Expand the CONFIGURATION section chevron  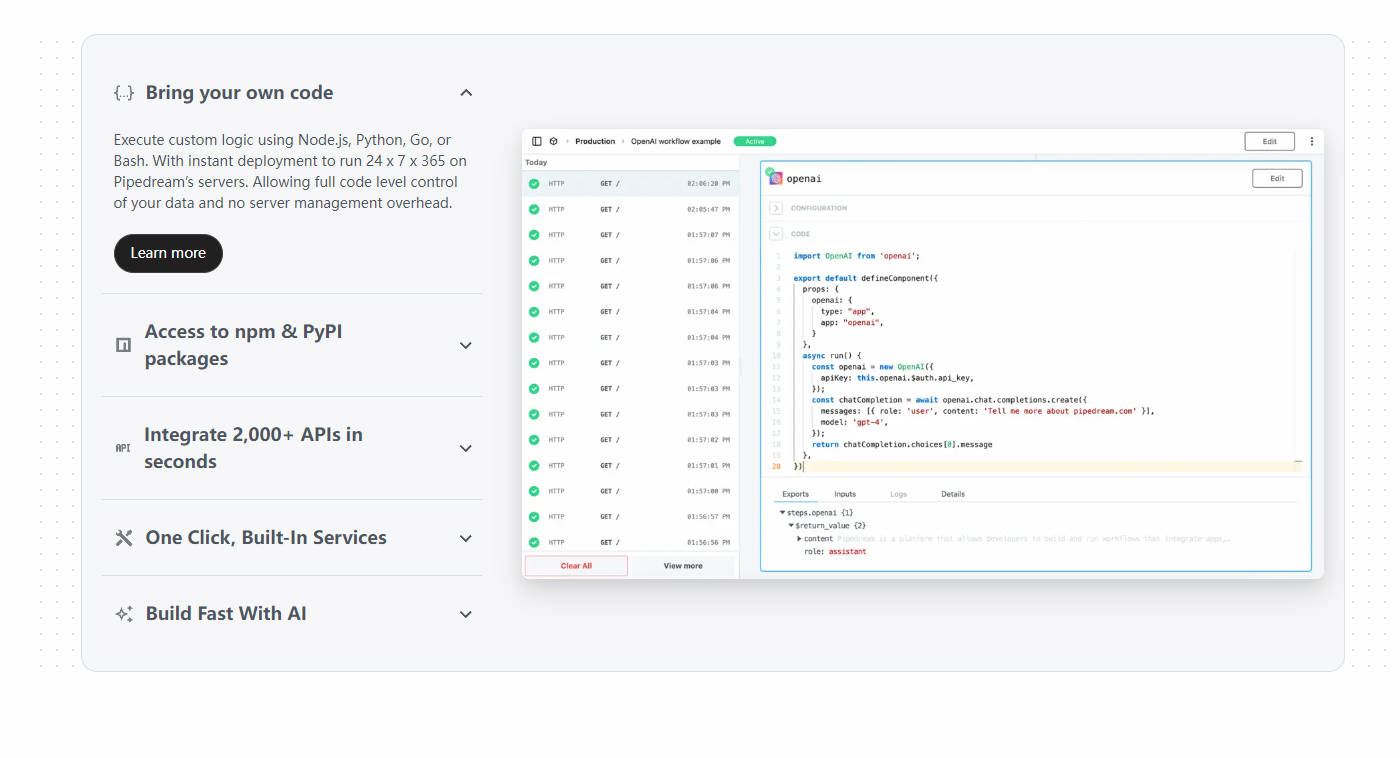point(776,208)
